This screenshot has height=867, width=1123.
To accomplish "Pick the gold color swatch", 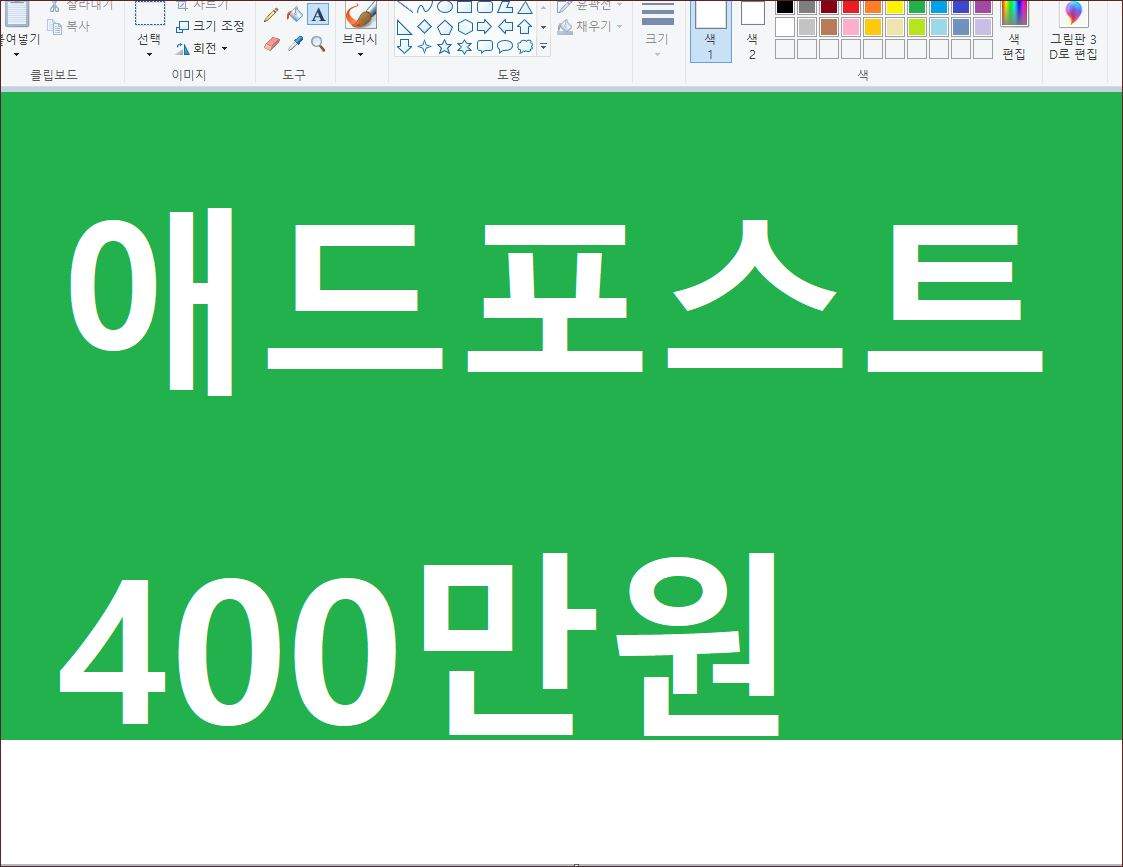I will coord(873,27).
